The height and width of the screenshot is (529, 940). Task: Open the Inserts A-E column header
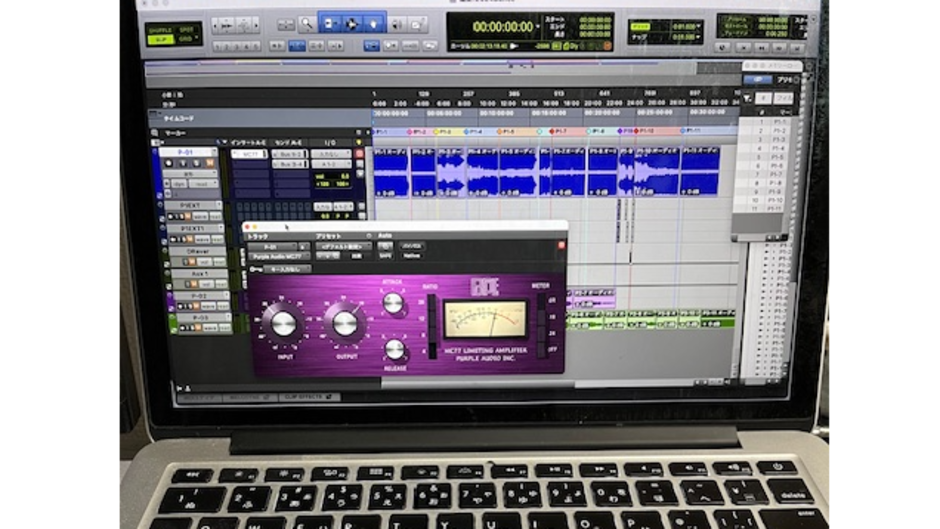click(x=248, y=143)
